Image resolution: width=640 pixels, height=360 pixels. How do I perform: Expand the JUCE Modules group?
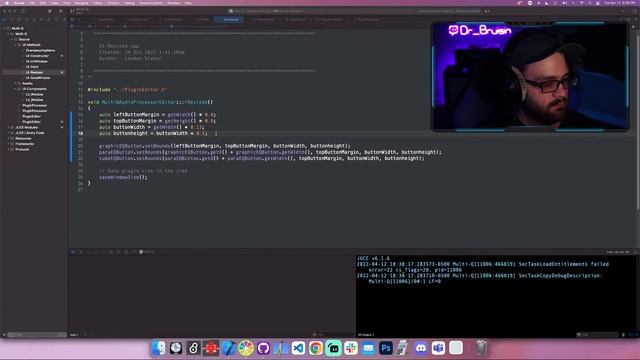click(x=8, y=127)
